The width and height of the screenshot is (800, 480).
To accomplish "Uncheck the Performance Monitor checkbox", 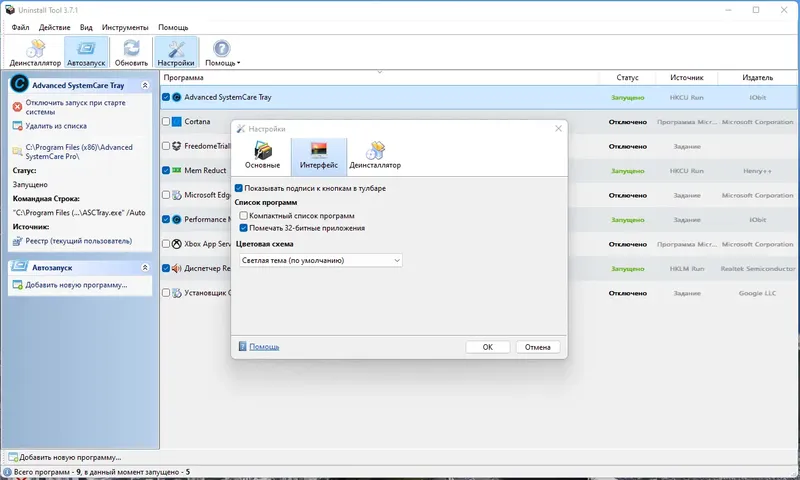I will [x=166, y=219].
